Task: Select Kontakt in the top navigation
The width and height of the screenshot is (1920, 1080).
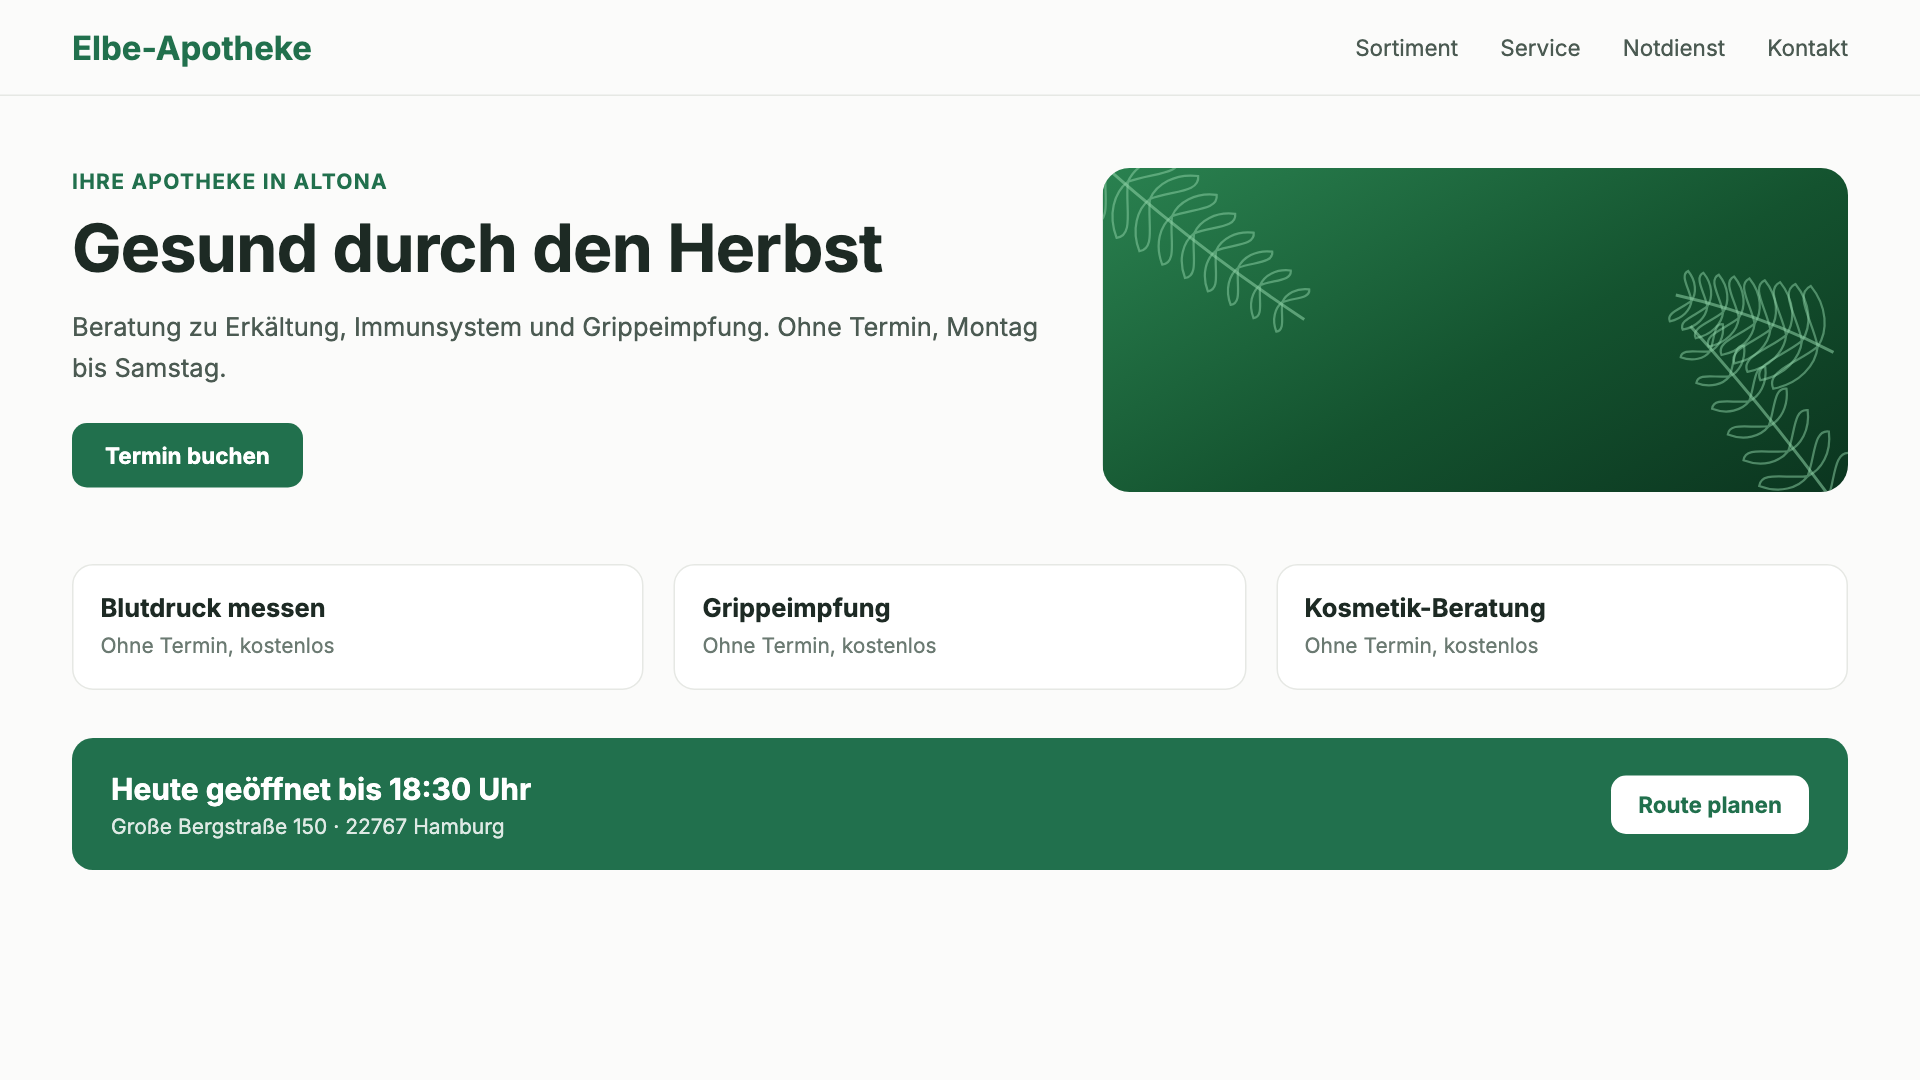Action: pos(1807,48)
